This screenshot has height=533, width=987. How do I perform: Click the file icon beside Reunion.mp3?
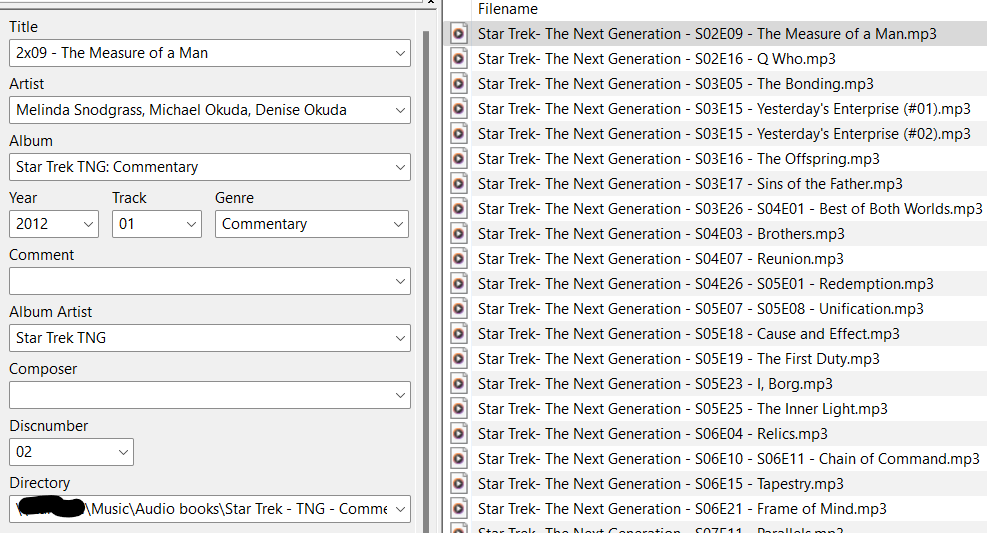tap(459, 259)
